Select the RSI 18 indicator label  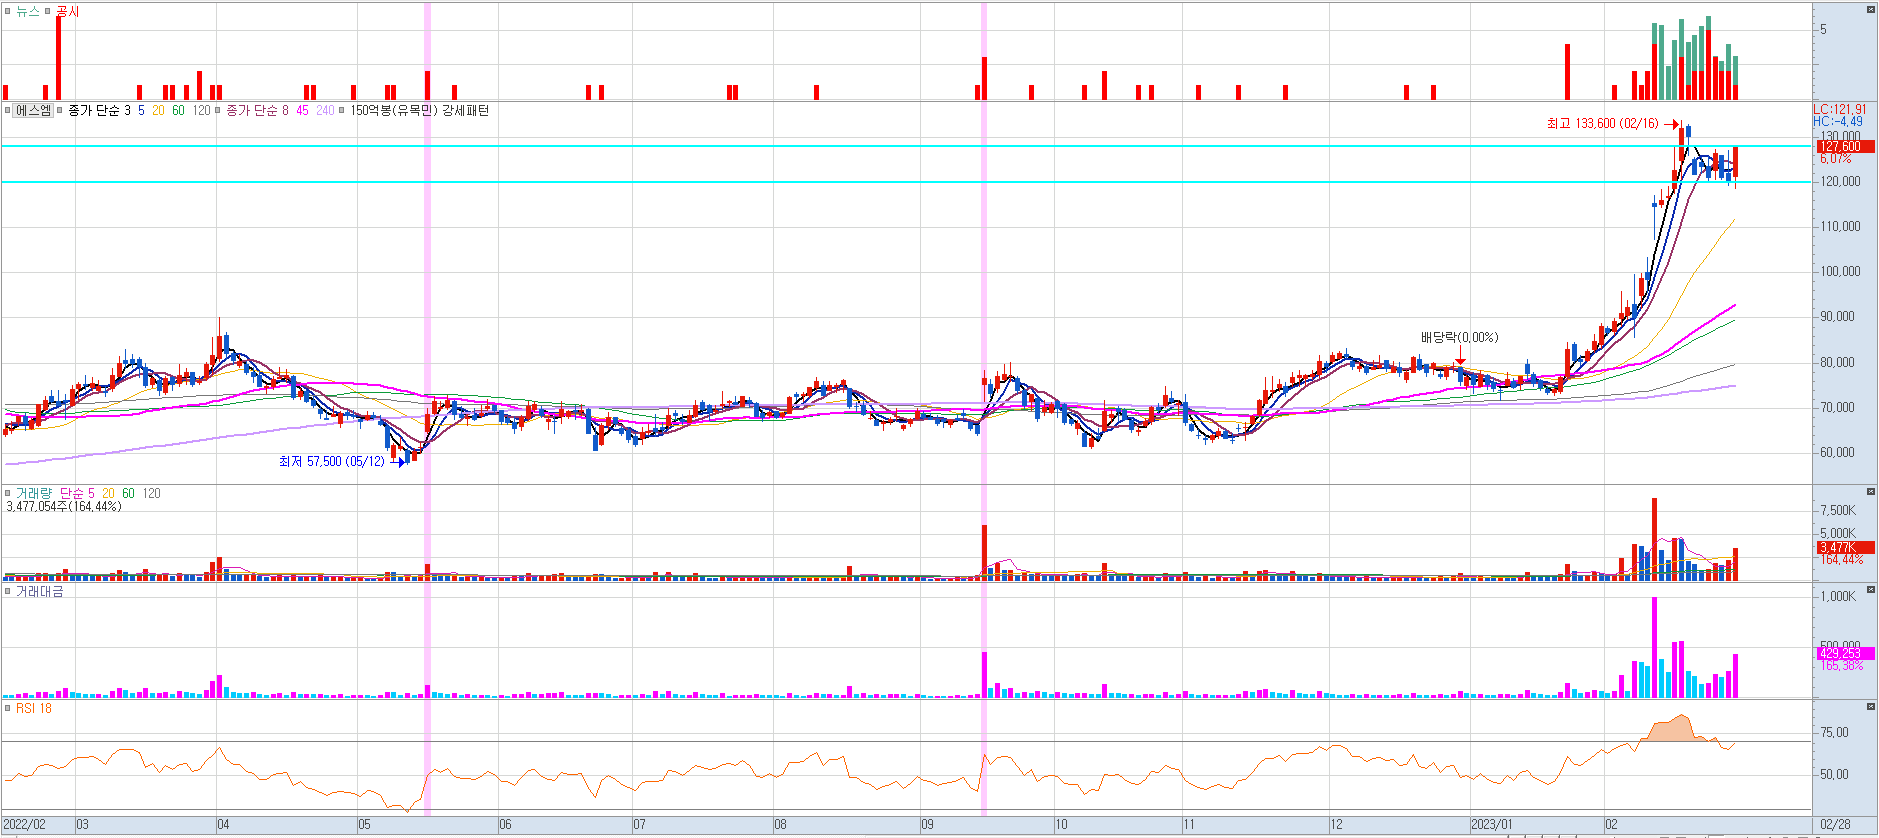pyautogui.click(x=34, y=708)
